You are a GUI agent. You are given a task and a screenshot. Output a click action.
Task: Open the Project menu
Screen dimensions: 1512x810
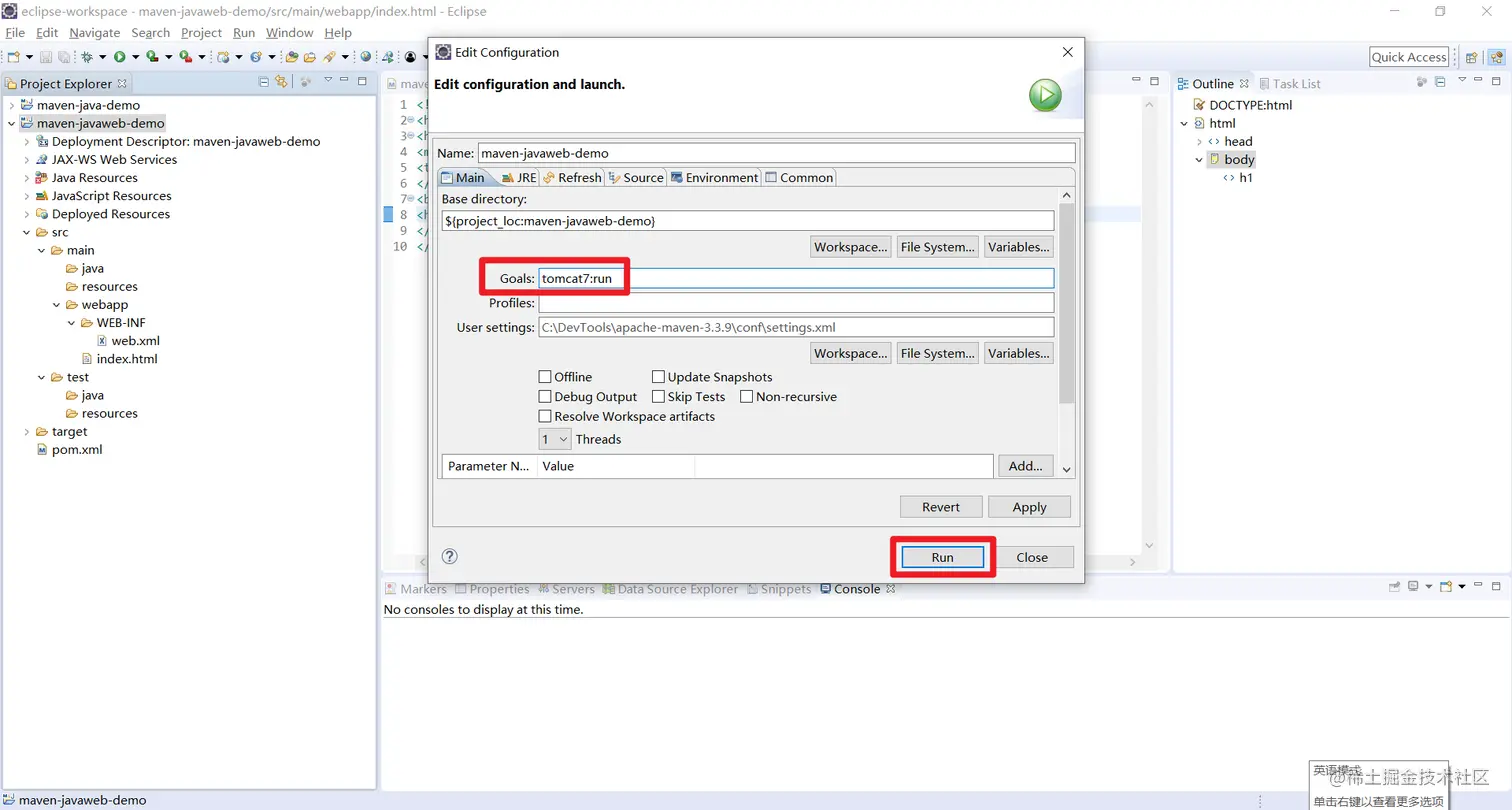coord(201,33)
